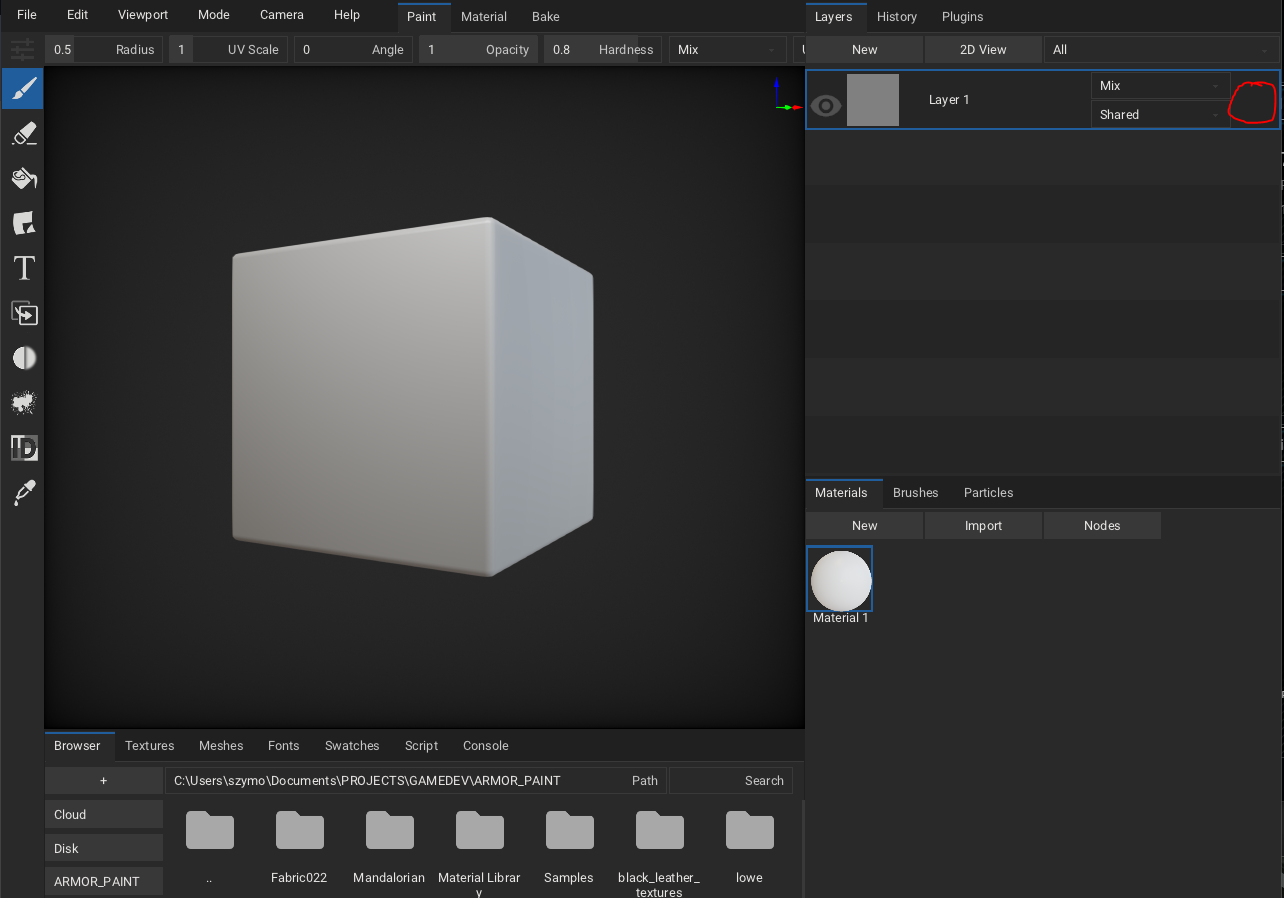This screenshot has height=898, width=1284.
Task: Switch to the Clone tool
Action: (22, 313)
